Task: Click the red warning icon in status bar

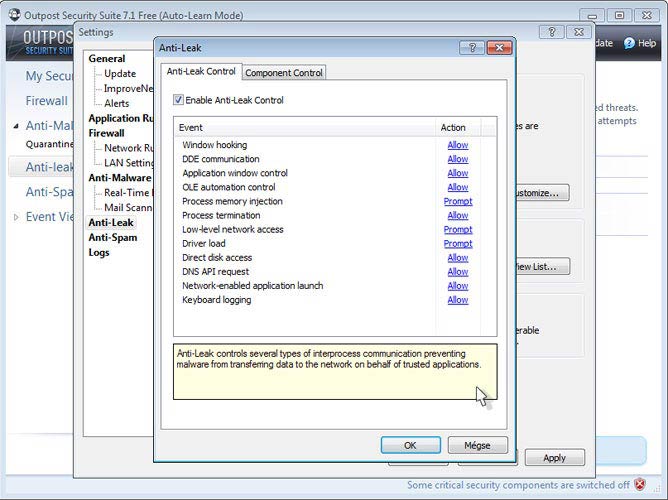Action: pyautogui.click(x=640, y=485)
